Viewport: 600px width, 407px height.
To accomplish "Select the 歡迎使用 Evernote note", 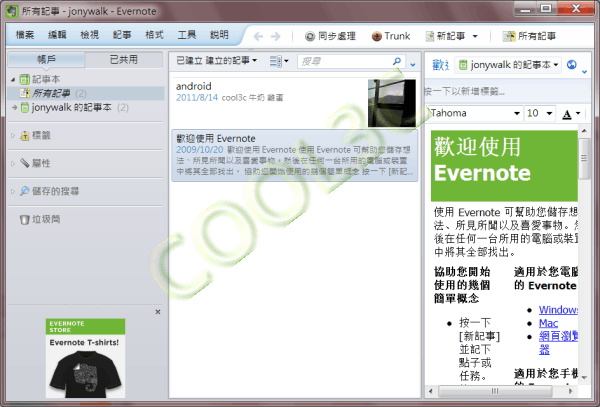I will (x=295, y=155).
